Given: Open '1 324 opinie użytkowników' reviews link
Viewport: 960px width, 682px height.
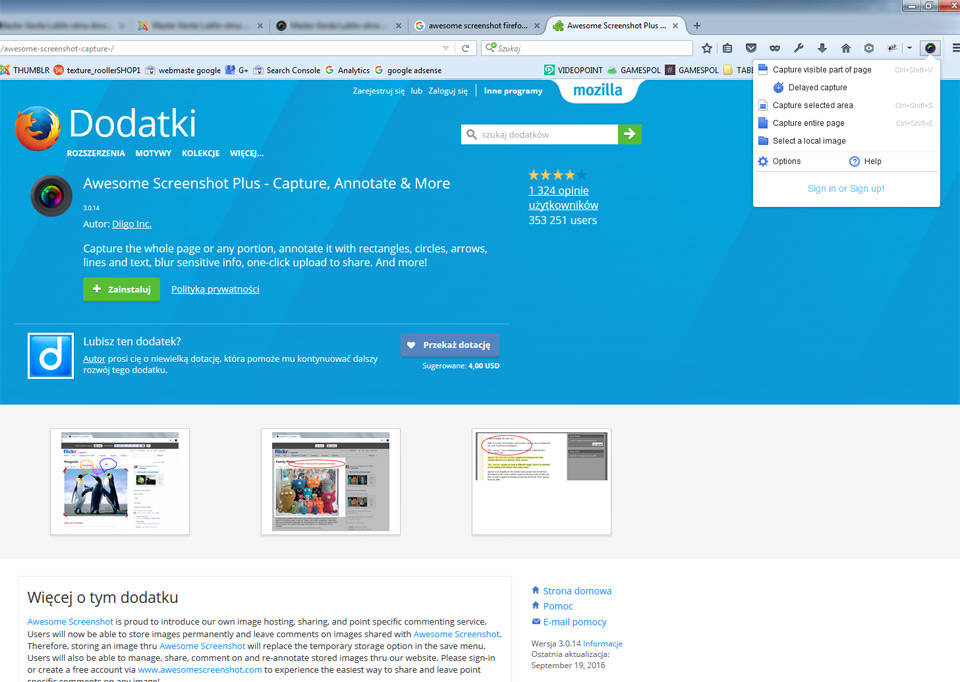Looking at the screenshot, I should [563, 198].
